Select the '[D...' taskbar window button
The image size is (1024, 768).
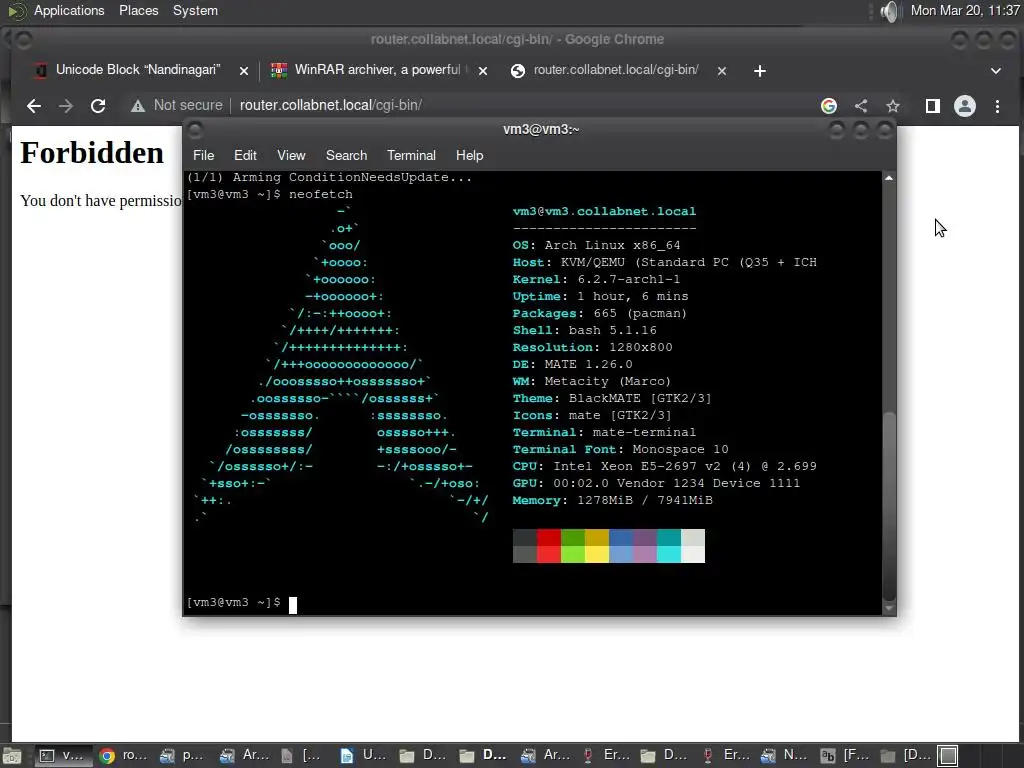tap(905, 756)
